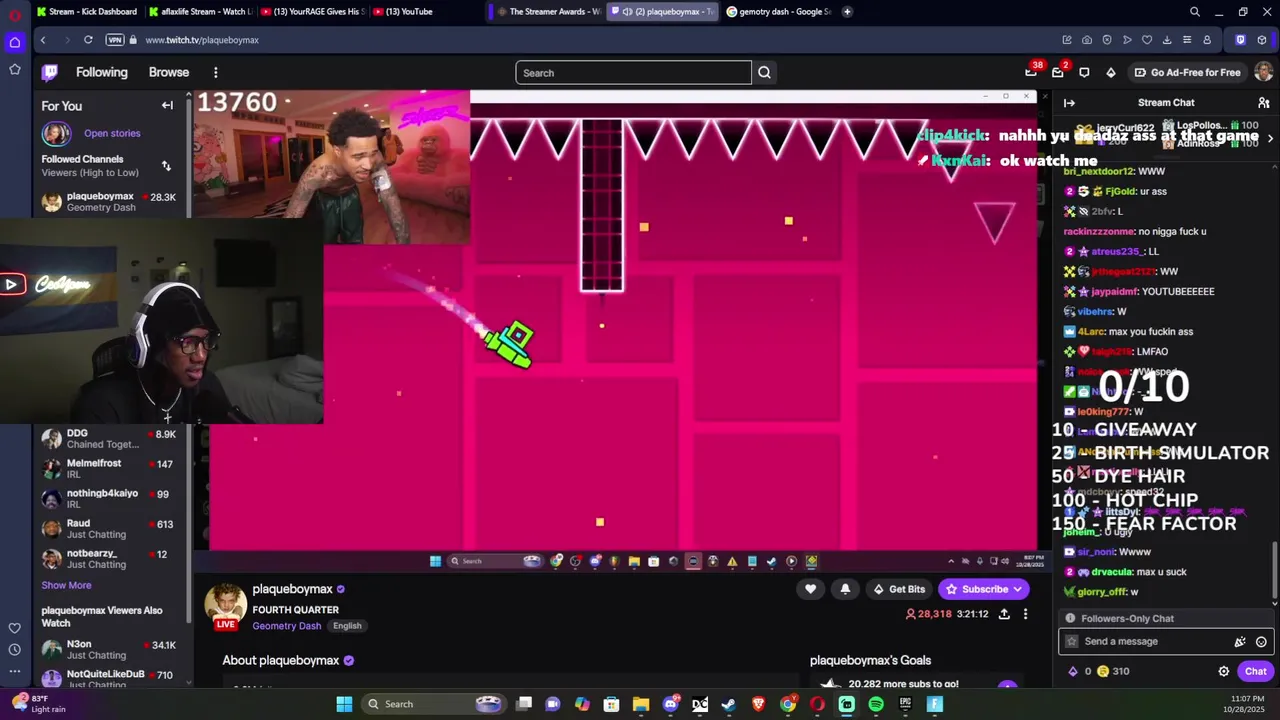1280x720 pixels.
Task: Click the Windows Start button
Action: (344, 704)
